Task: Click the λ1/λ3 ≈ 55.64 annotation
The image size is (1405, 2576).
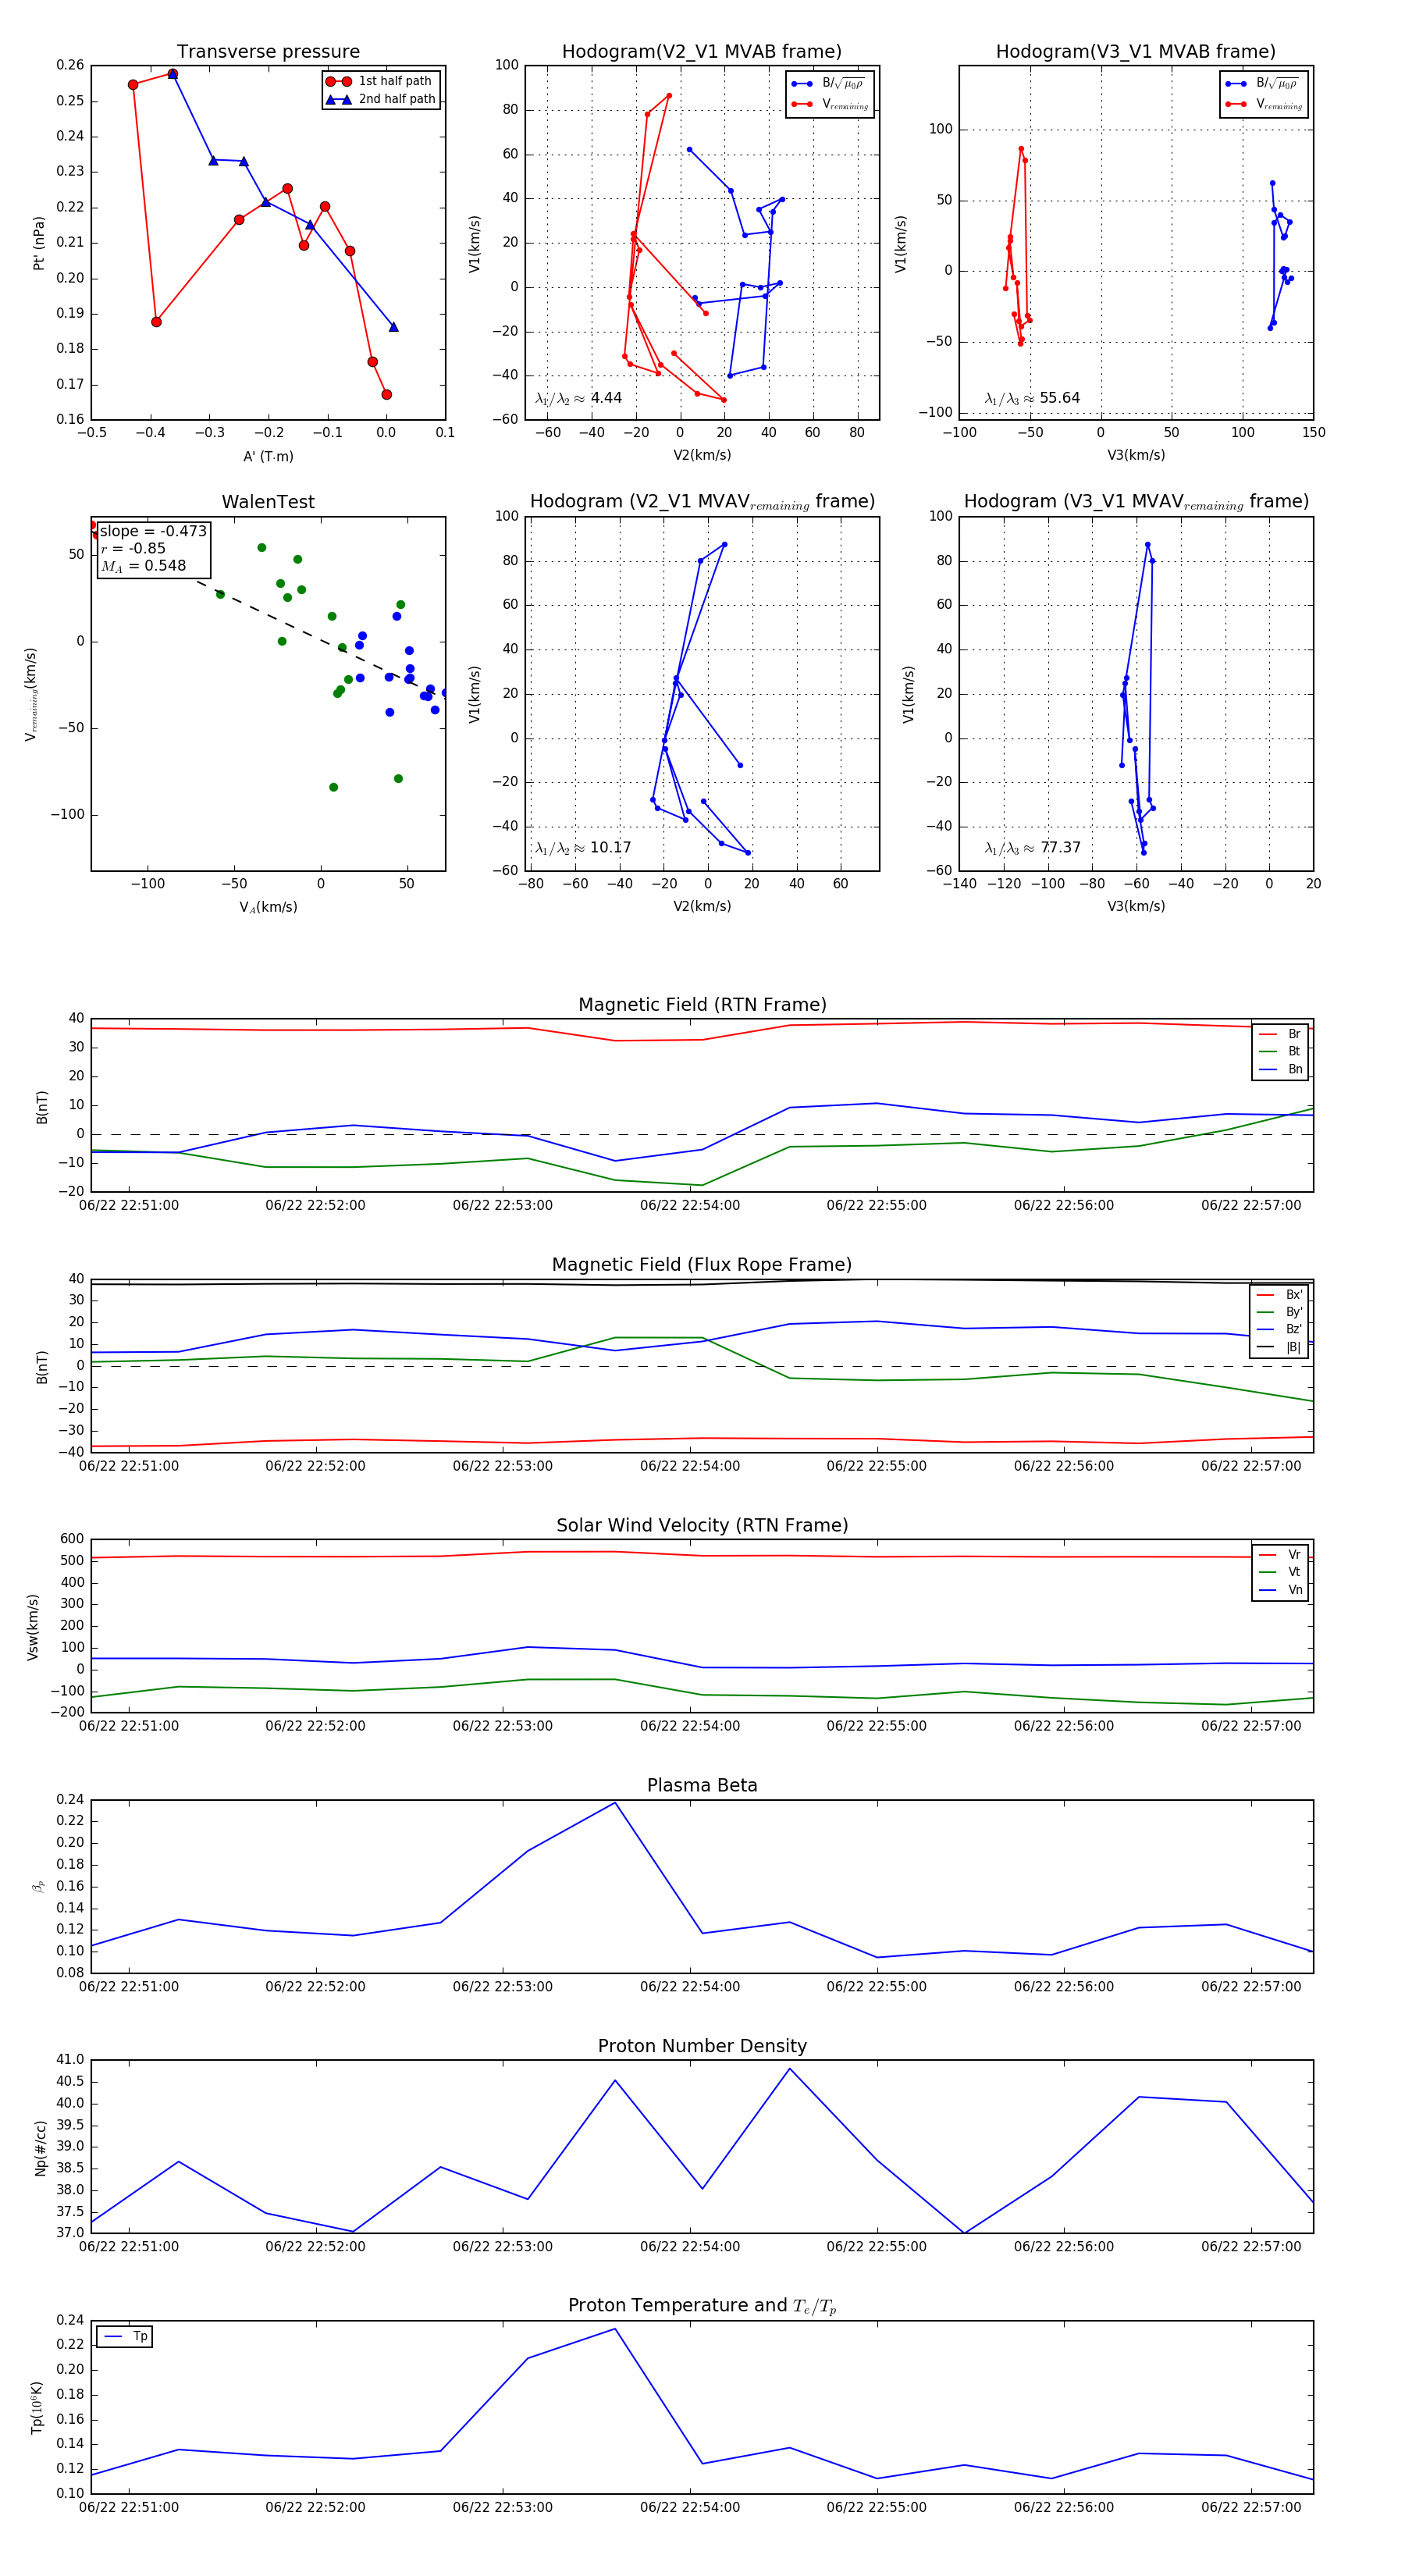Action: pyautogui.click(x=1031, y=398)
